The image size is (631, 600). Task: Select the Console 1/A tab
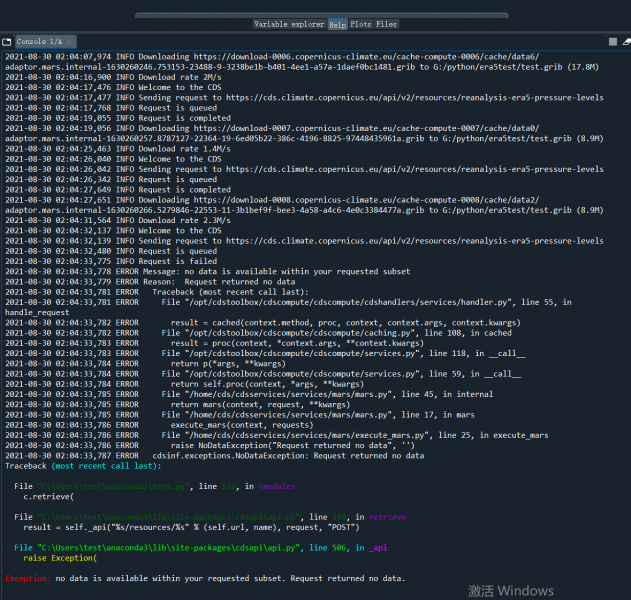(x=38, y=42)
